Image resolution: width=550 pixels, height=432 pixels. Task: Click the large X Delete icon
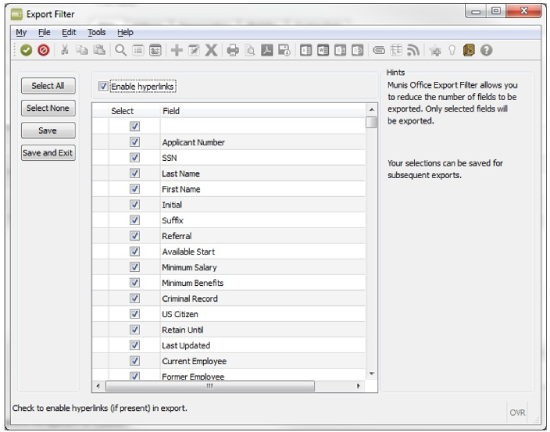211,50
